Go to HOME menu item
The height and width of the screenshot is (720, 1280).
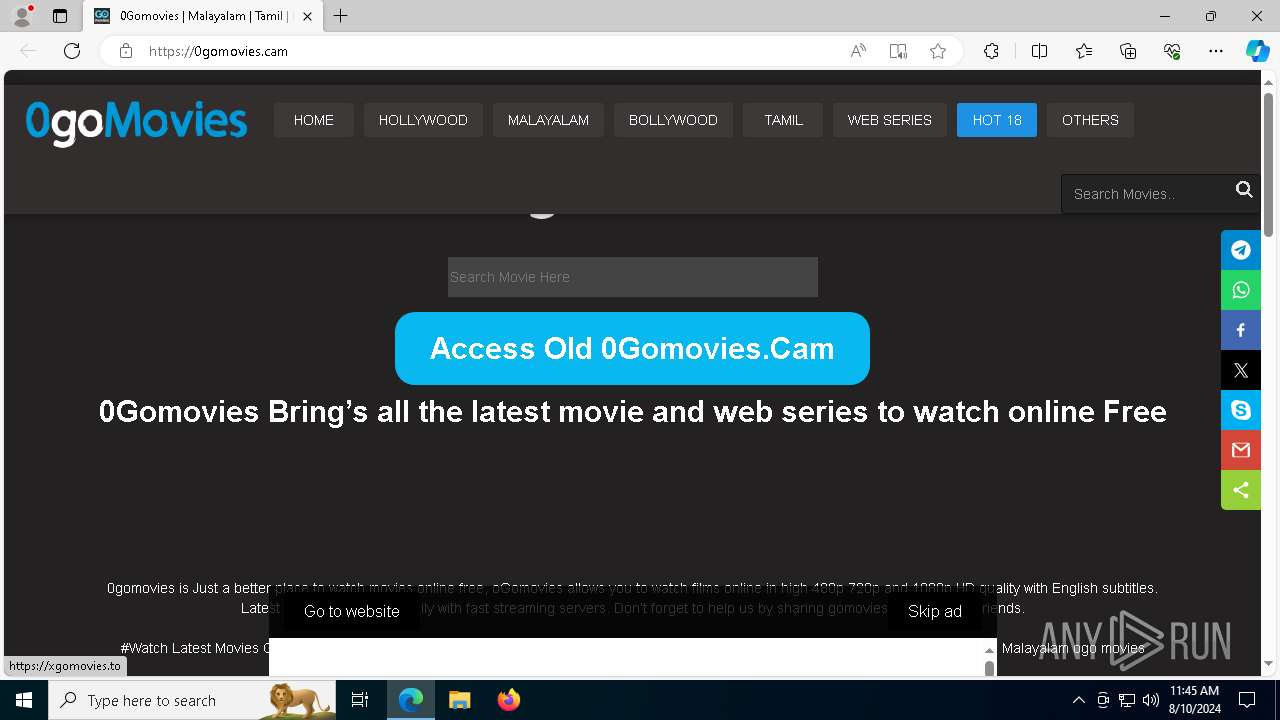tap(314, 120)
